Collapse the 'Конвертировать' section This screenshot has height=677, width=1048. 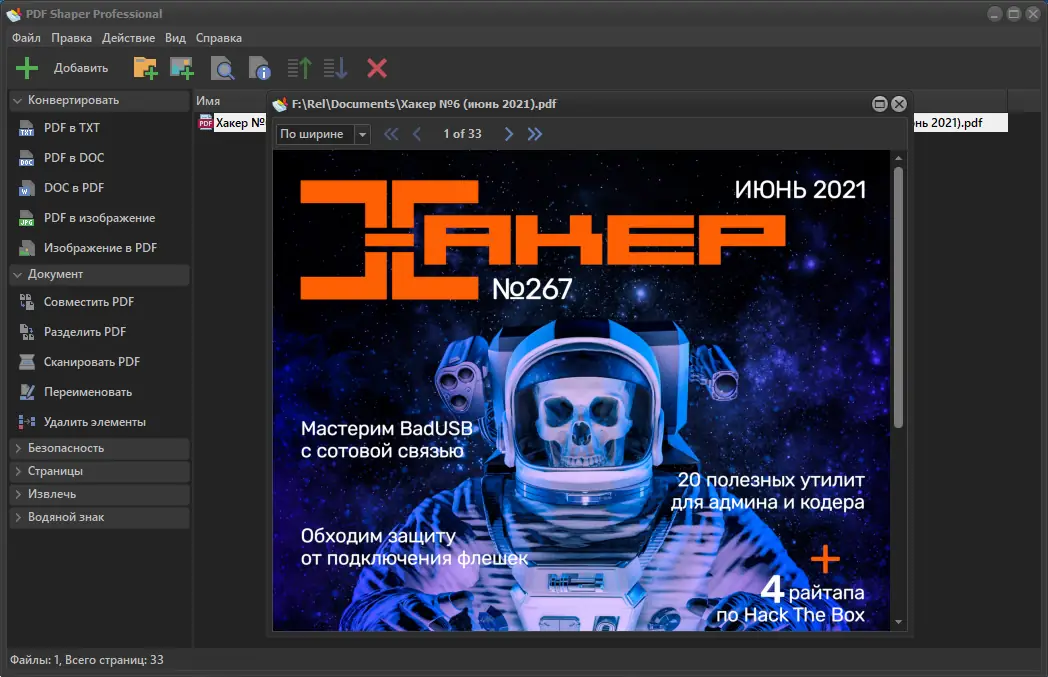pyautogui.click(x=73, y=100)
